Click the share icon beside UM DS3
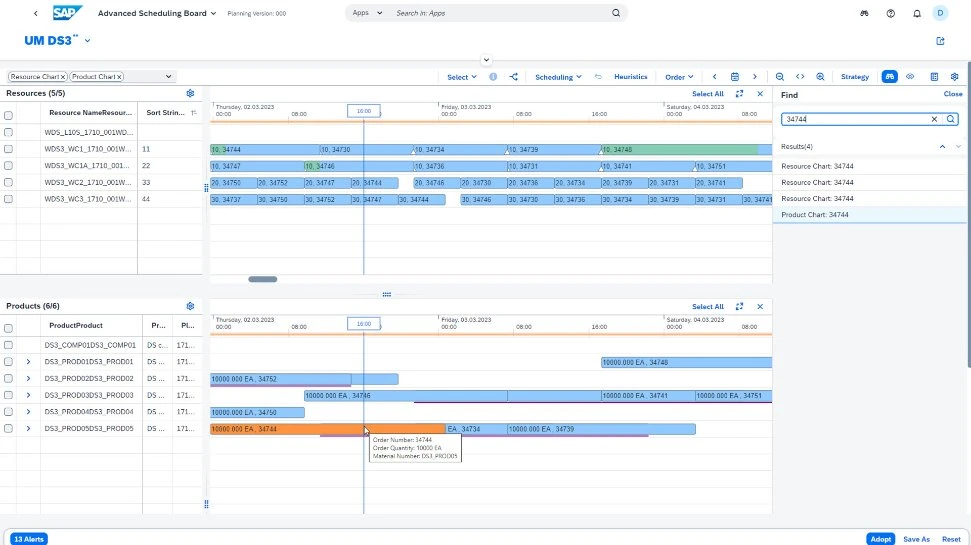 point(940,41)
